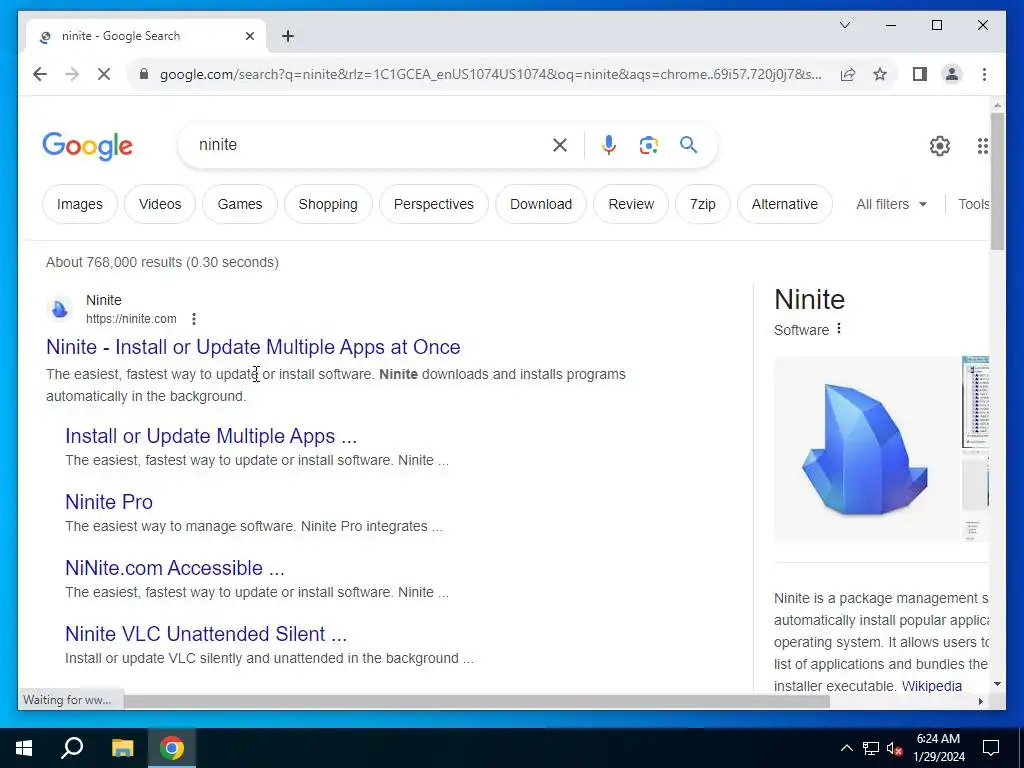
Task: Open network status tray icon
Action: click(871, 748)
